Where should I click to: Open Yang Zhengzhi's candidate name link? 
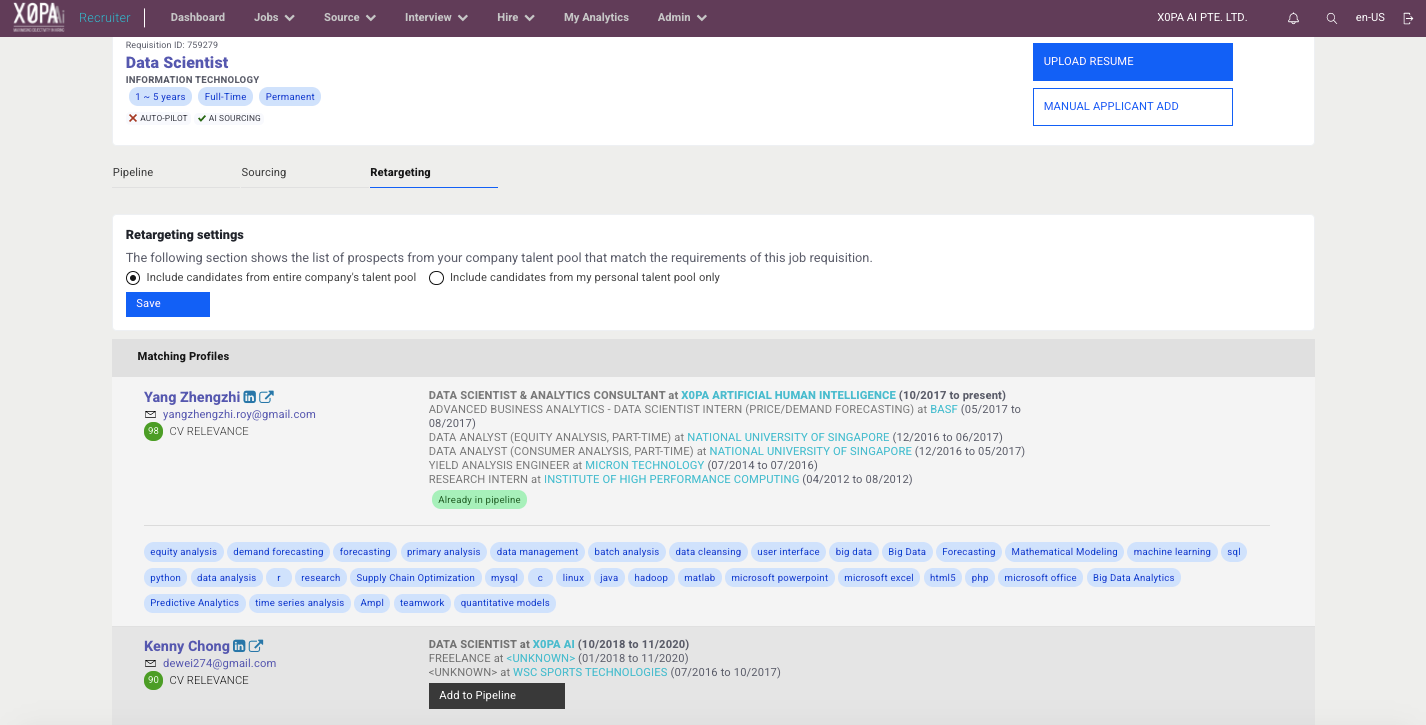pos(192,397)
